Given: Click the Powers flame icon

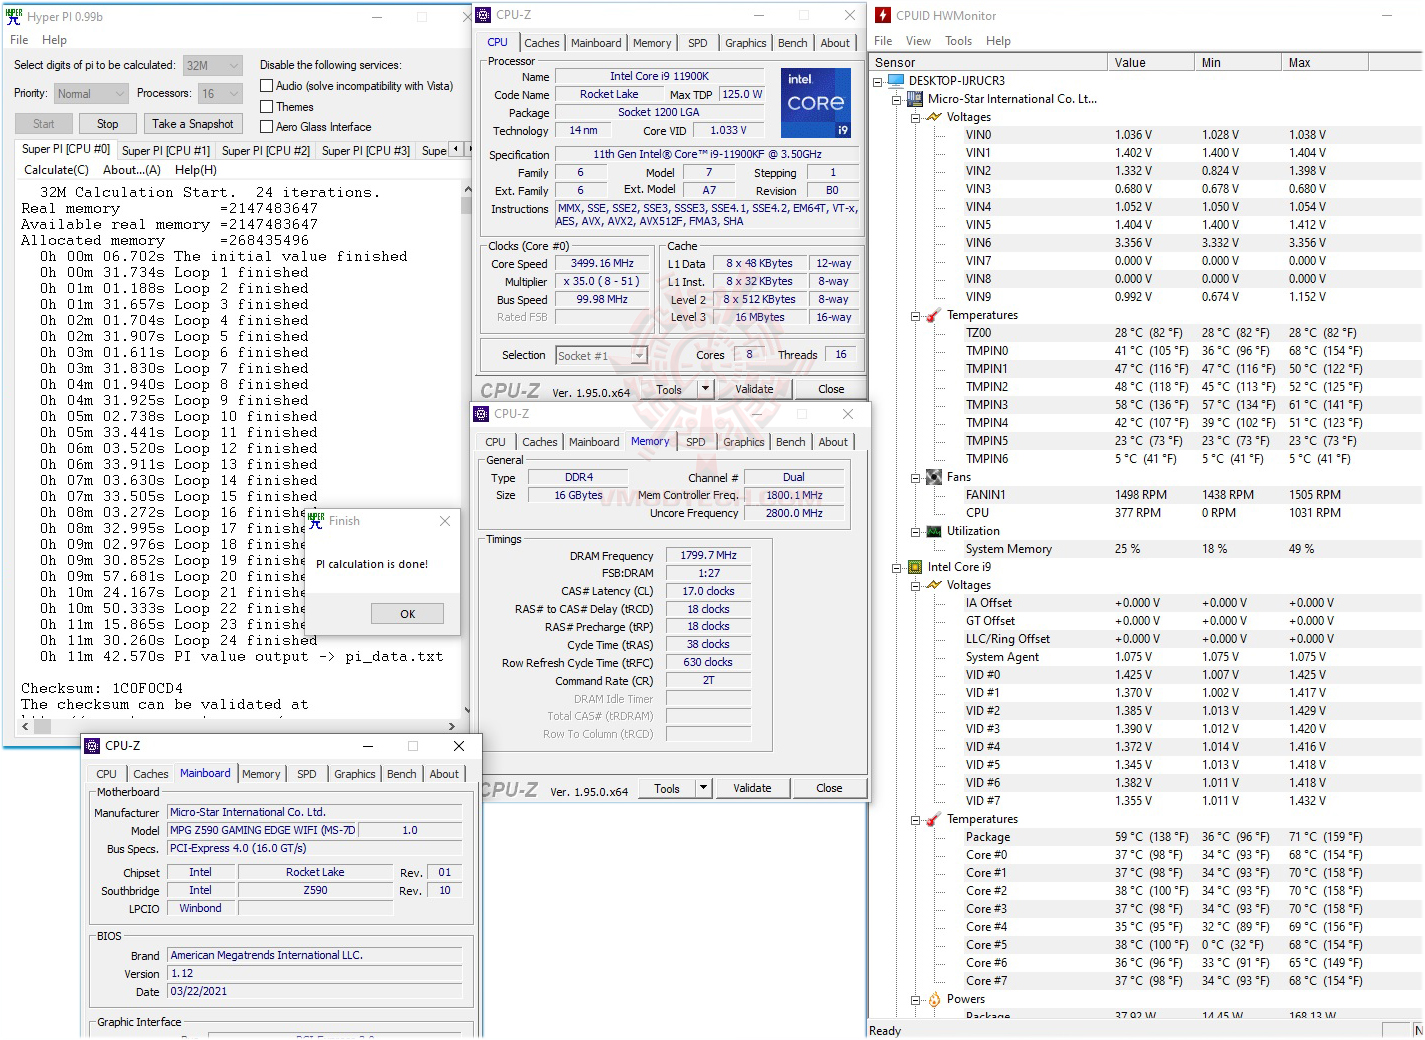Looking at the screenshot, I should tap(934, 999).
